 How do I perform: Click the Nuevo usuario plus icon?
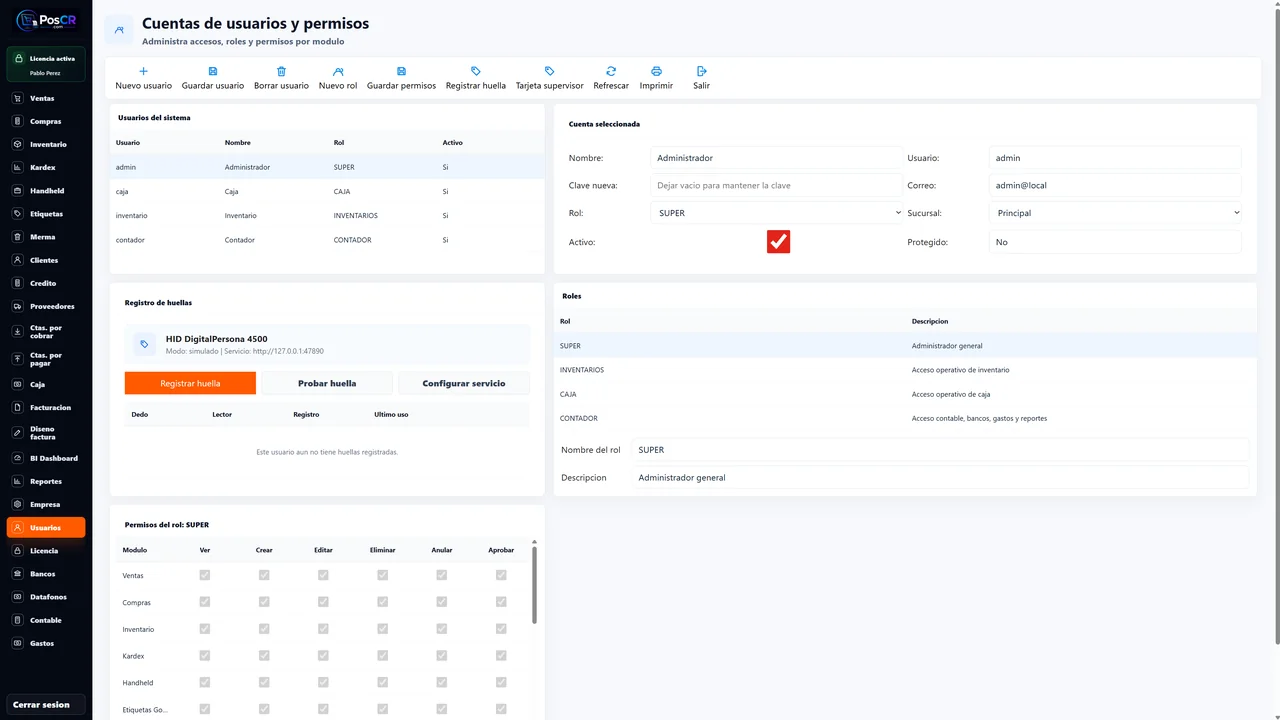tap(143, 72)
